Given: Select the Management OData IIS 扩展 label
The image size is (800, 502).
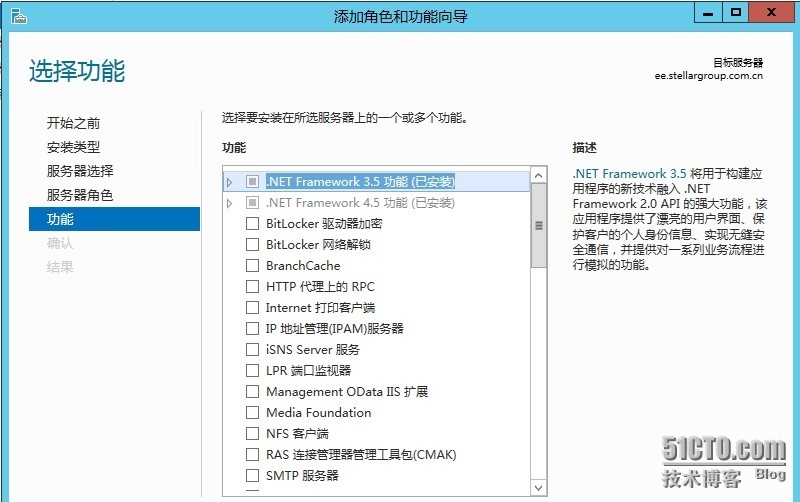Looking at the screenshot, I should (x=347, y=391).
